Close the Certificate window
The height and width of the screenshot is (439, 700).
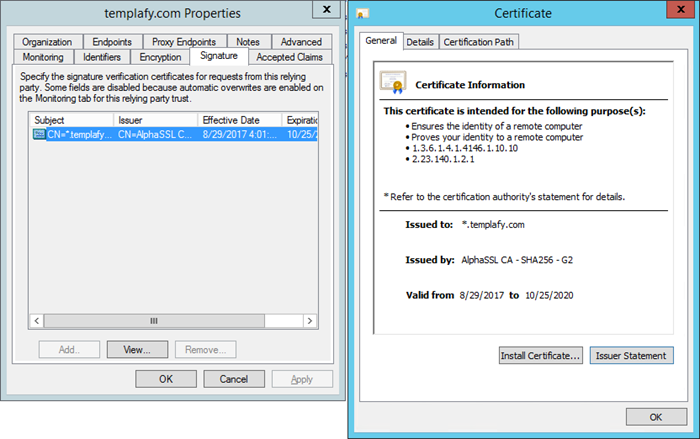681,9
